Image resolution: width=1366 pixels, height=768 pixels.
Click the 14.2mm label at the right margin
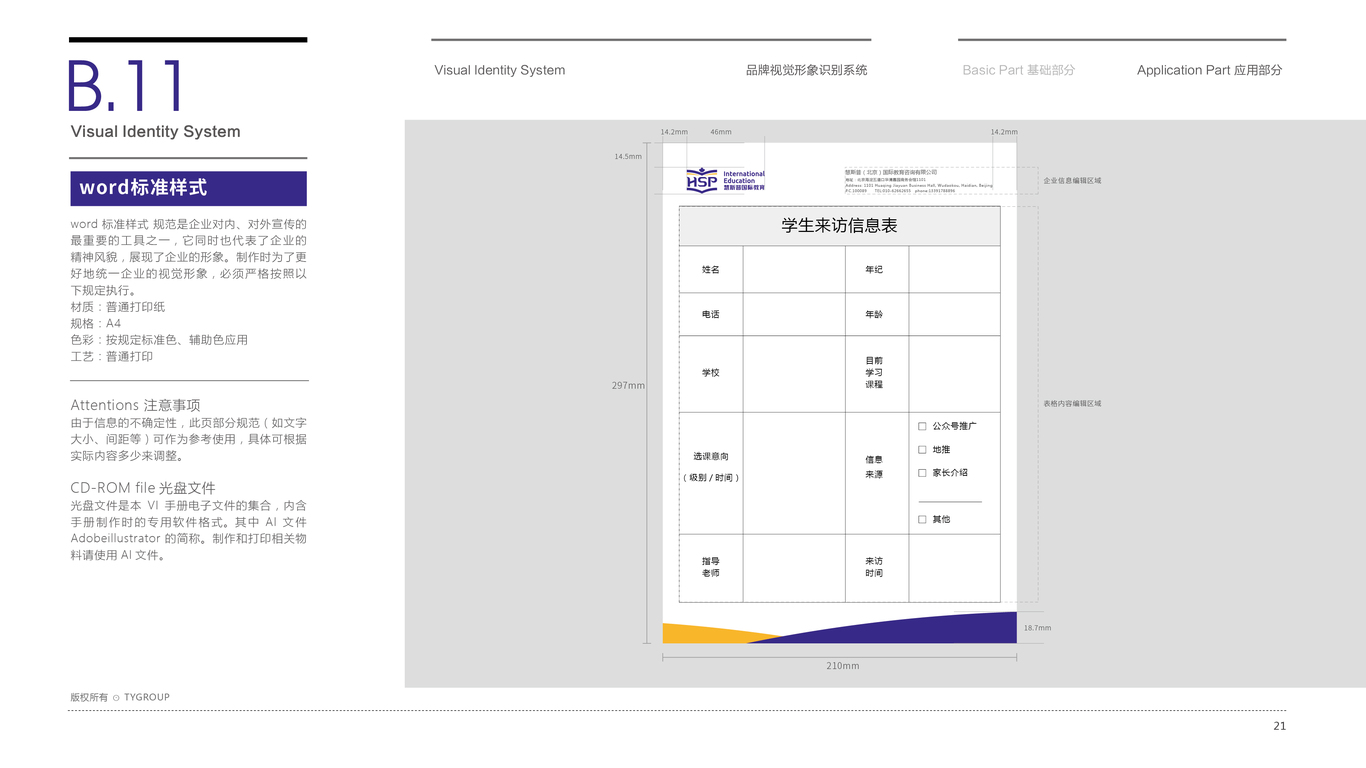pyautogui.click(x=1004, y=132)
